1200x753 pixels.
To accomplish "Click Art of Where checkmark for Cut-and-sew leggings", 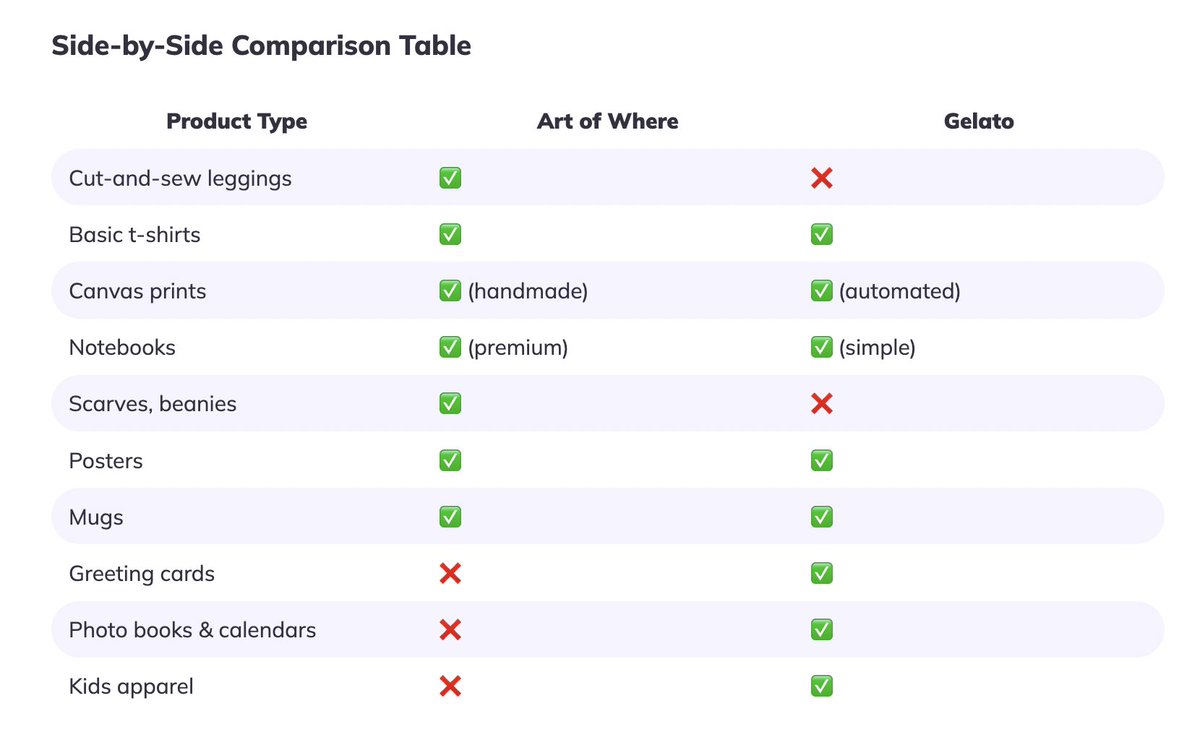I will coord(450,178).
